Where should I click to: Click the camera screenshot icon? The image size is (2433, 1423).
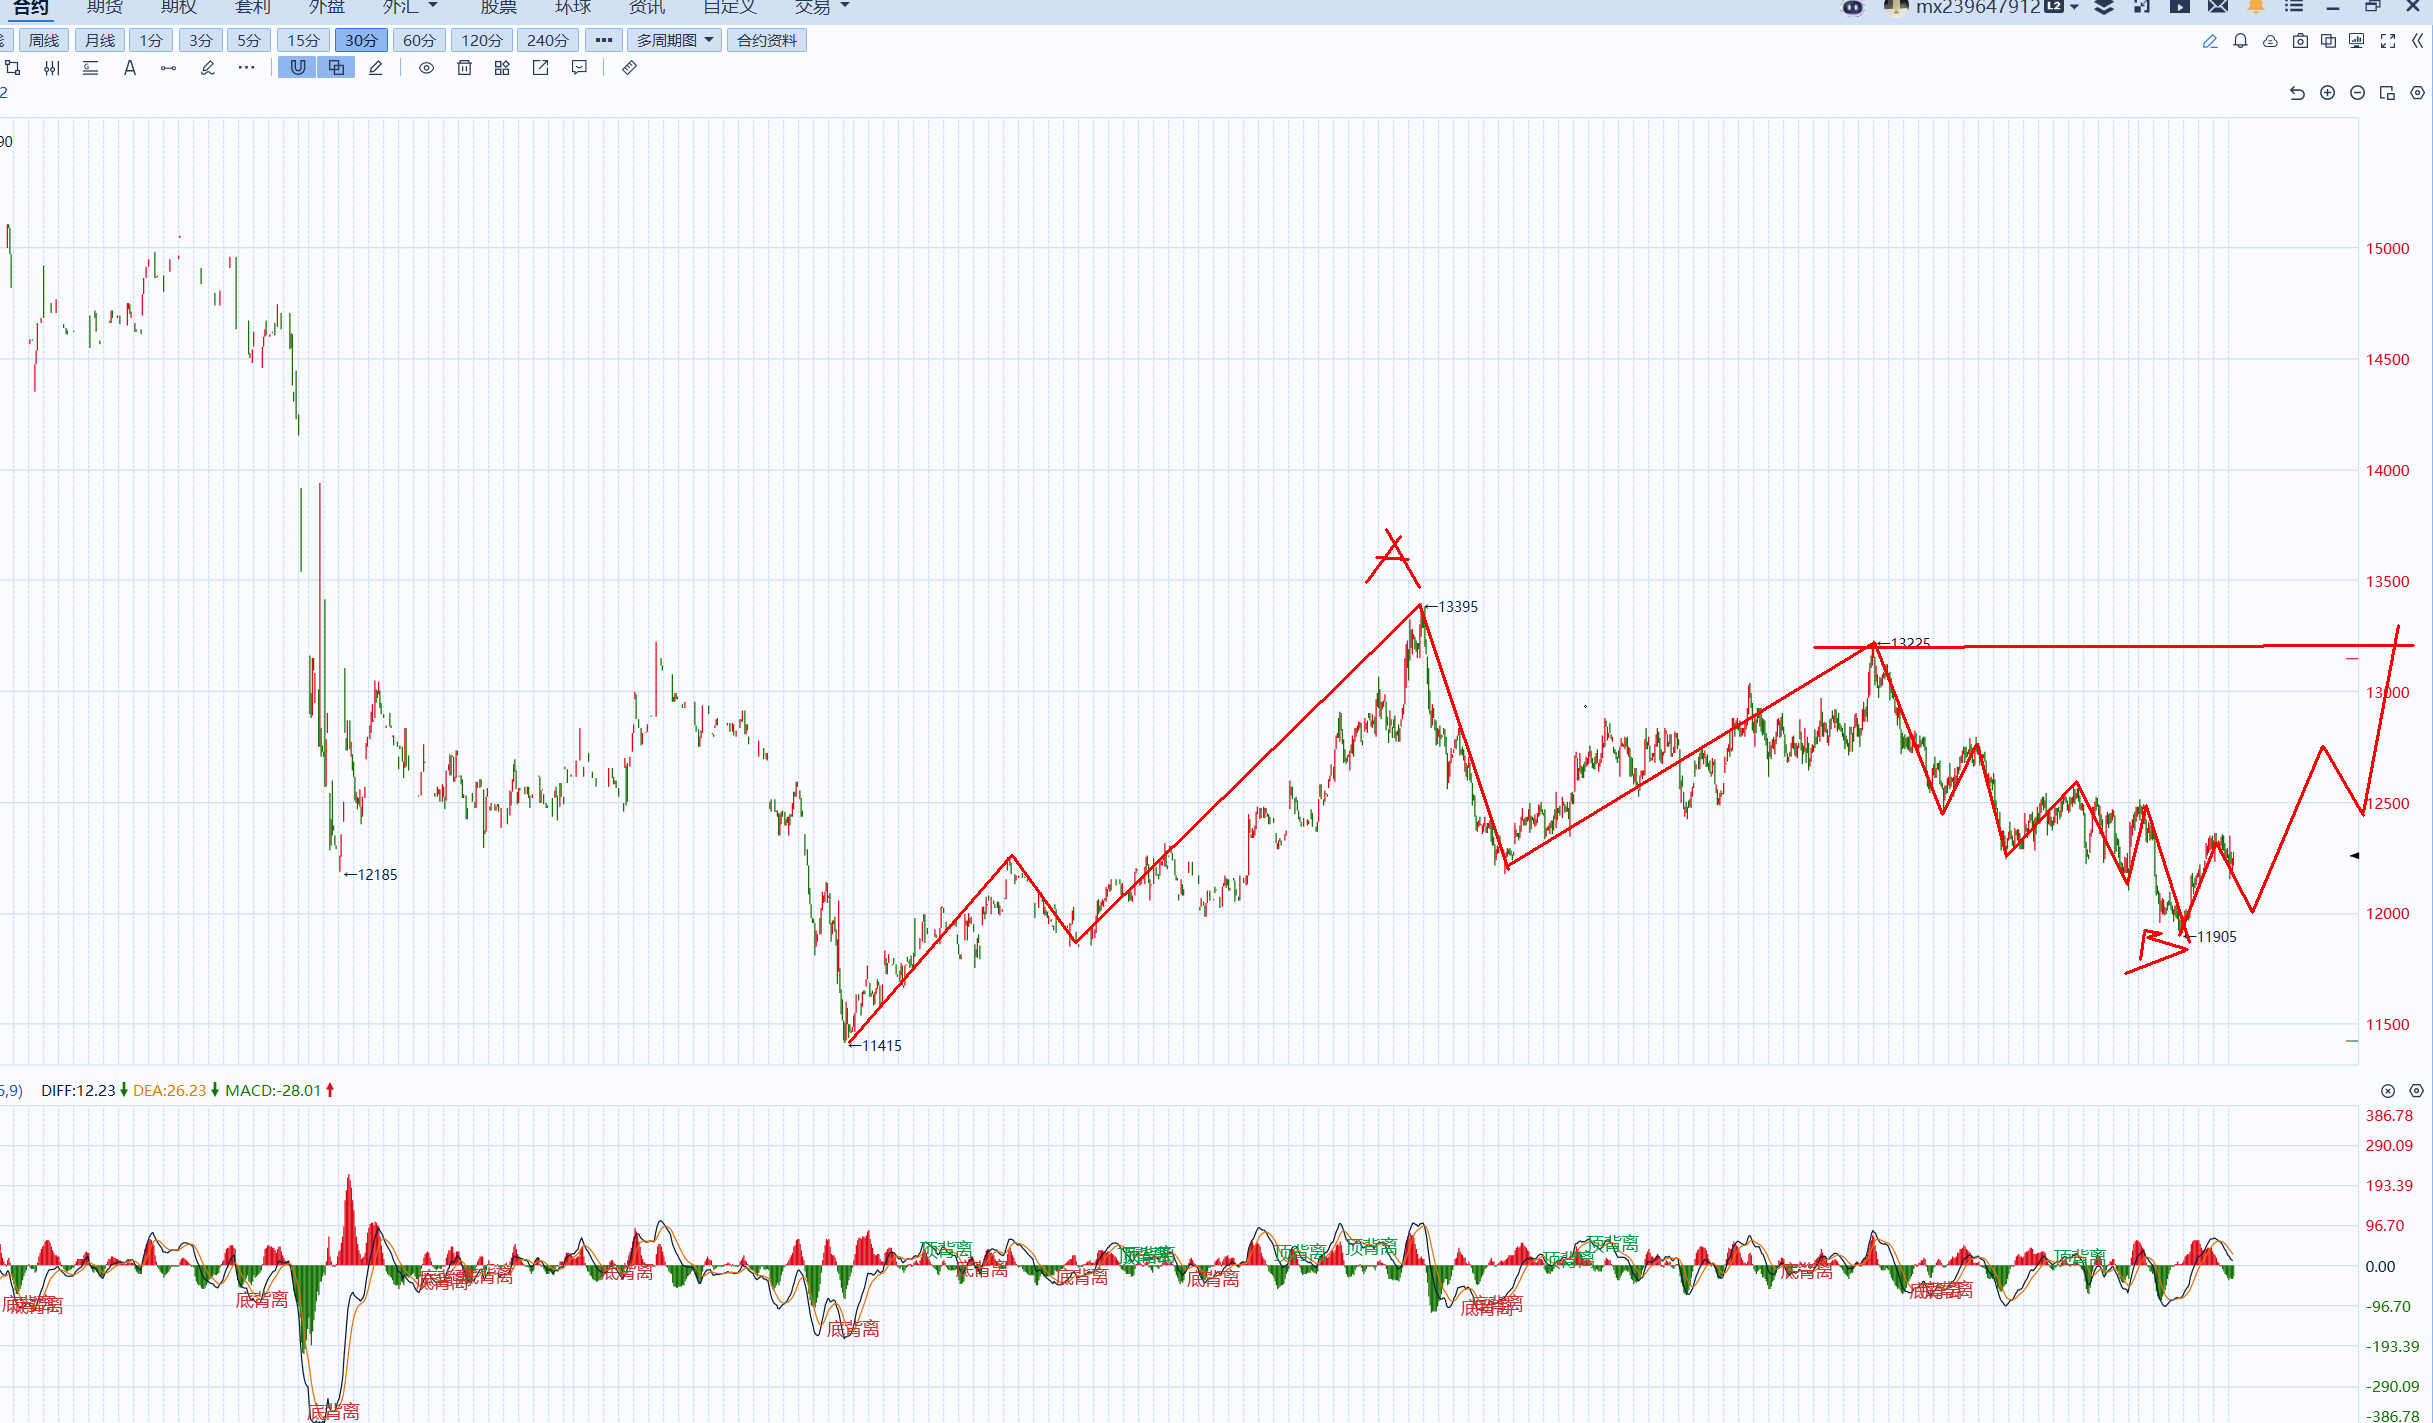2300,41
